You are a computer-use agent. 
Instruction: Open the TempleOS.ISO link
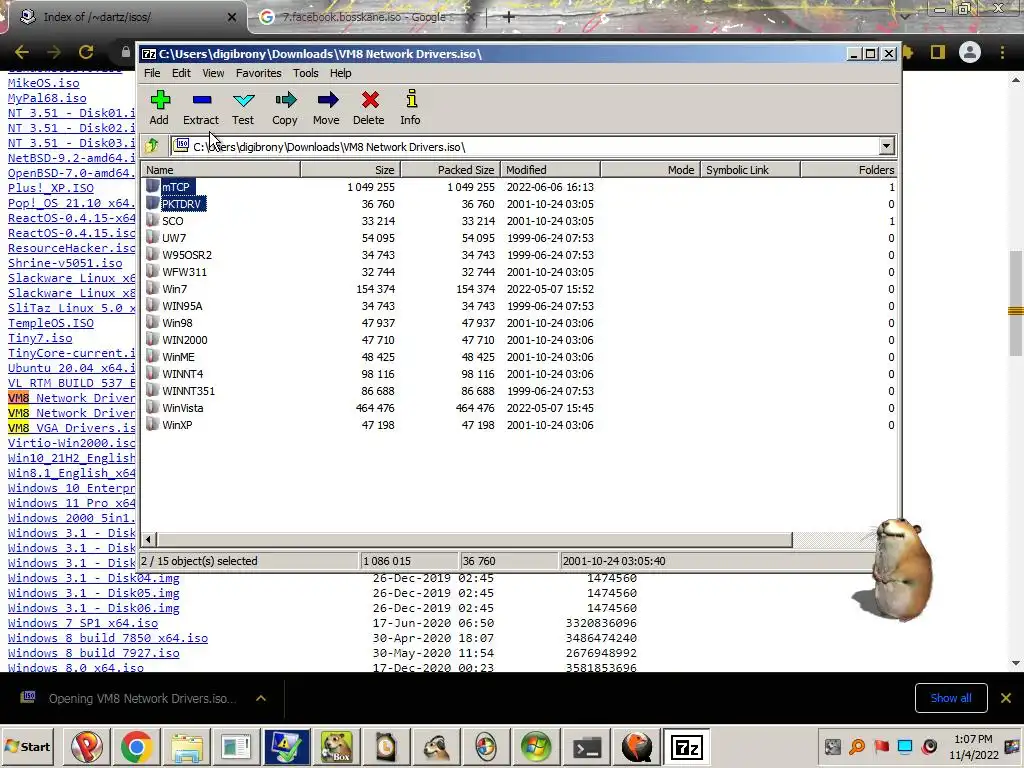pyautogui.click(x=51, y=323)
